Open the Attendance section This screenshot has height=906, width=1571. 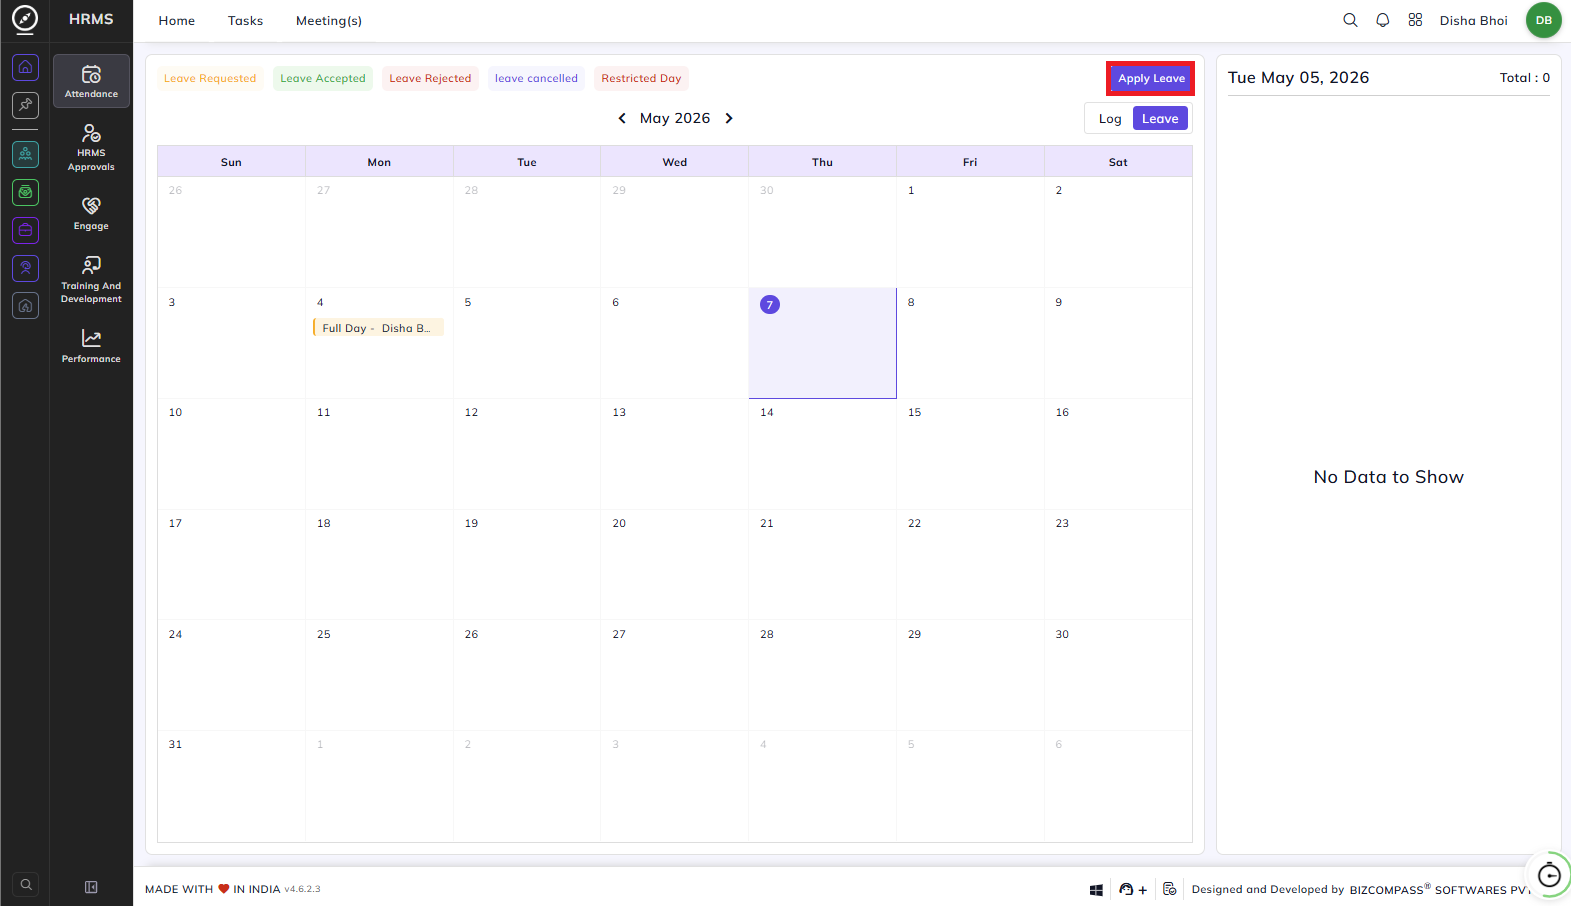(91, 81)
